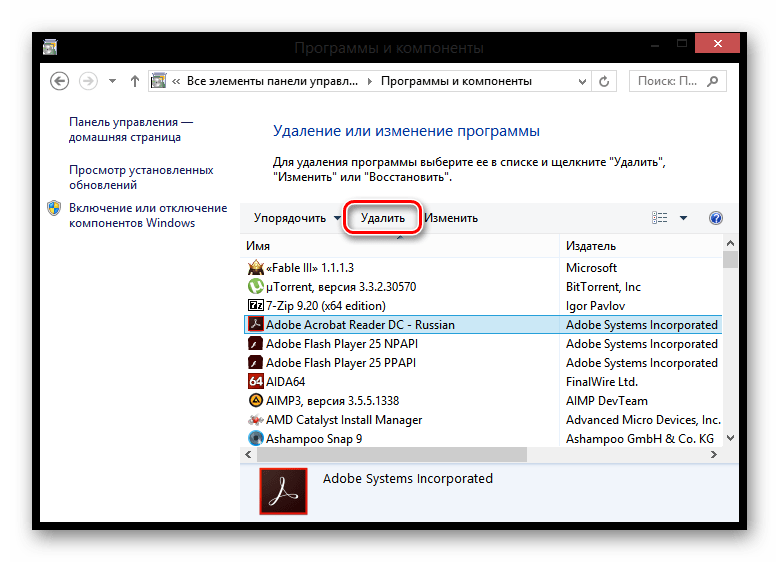Click publisher Igor Pavlov cell
The height and width of the screenshot is (562, 779).
click(x=595, y=306)
